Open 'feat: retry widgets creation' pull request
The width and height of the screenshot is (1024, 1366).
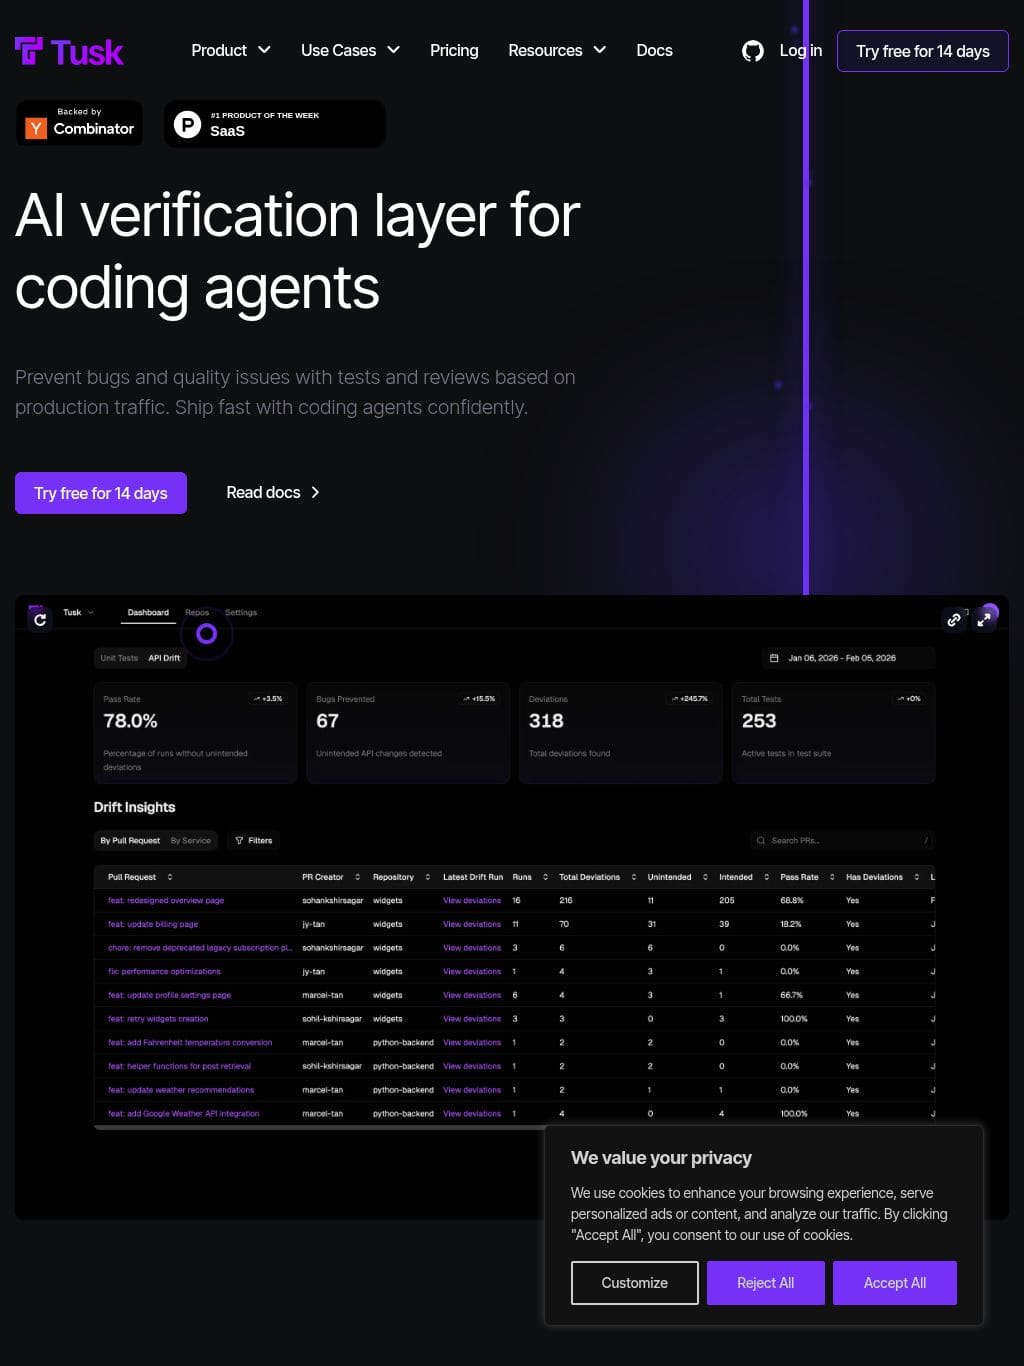coord(158,1019)
